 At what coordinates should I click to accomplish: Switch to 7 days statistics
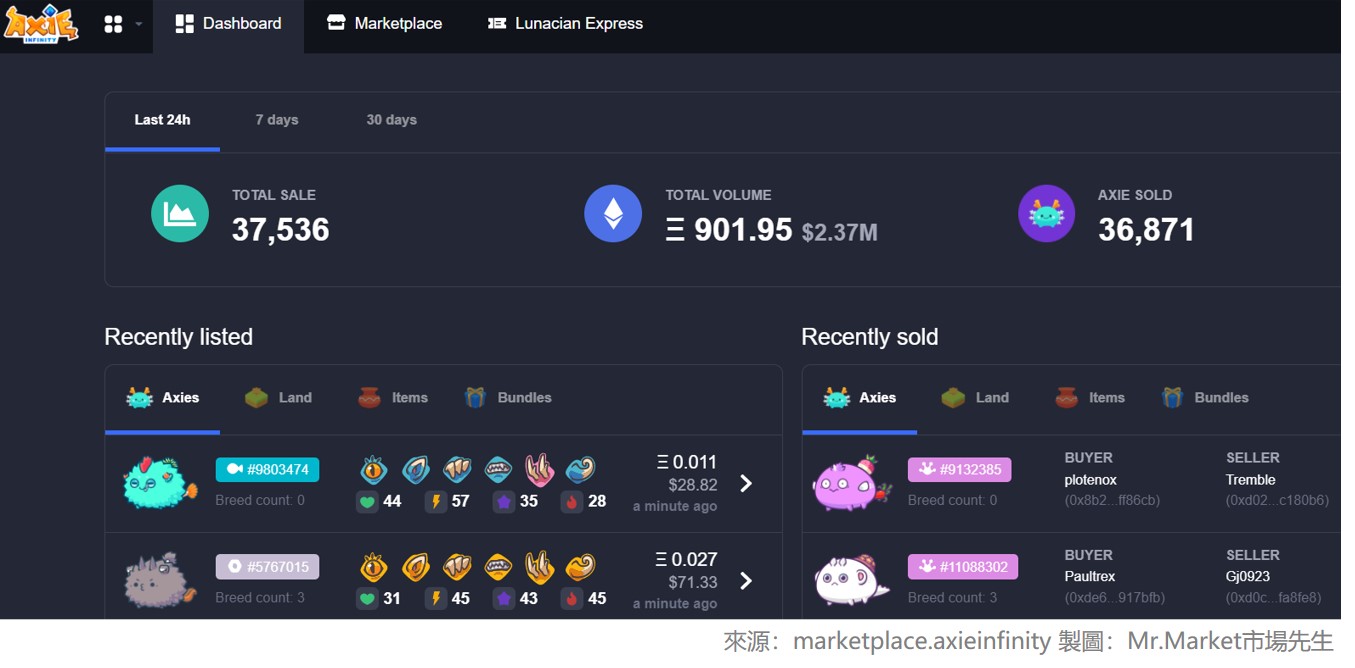(x=277, y=120)
